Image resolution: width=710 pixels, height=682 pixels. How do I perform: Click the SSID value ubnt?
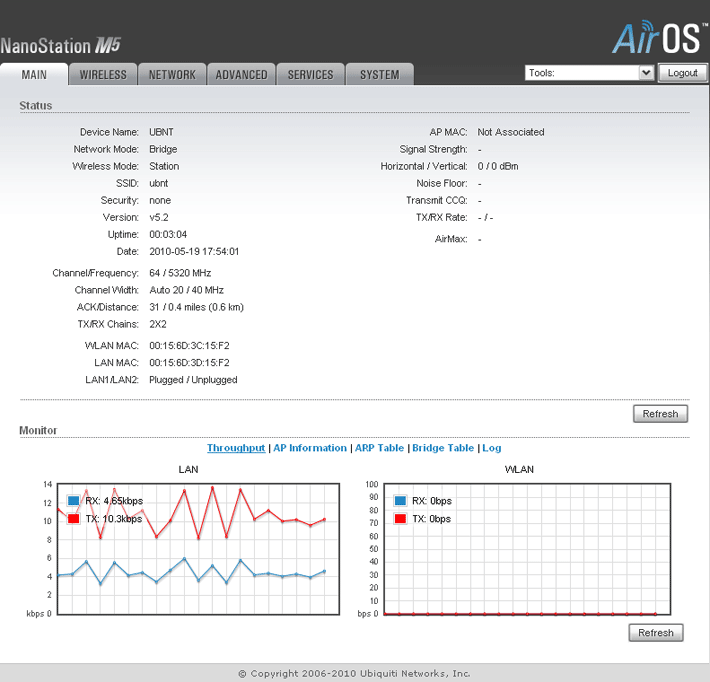(158, 183)
